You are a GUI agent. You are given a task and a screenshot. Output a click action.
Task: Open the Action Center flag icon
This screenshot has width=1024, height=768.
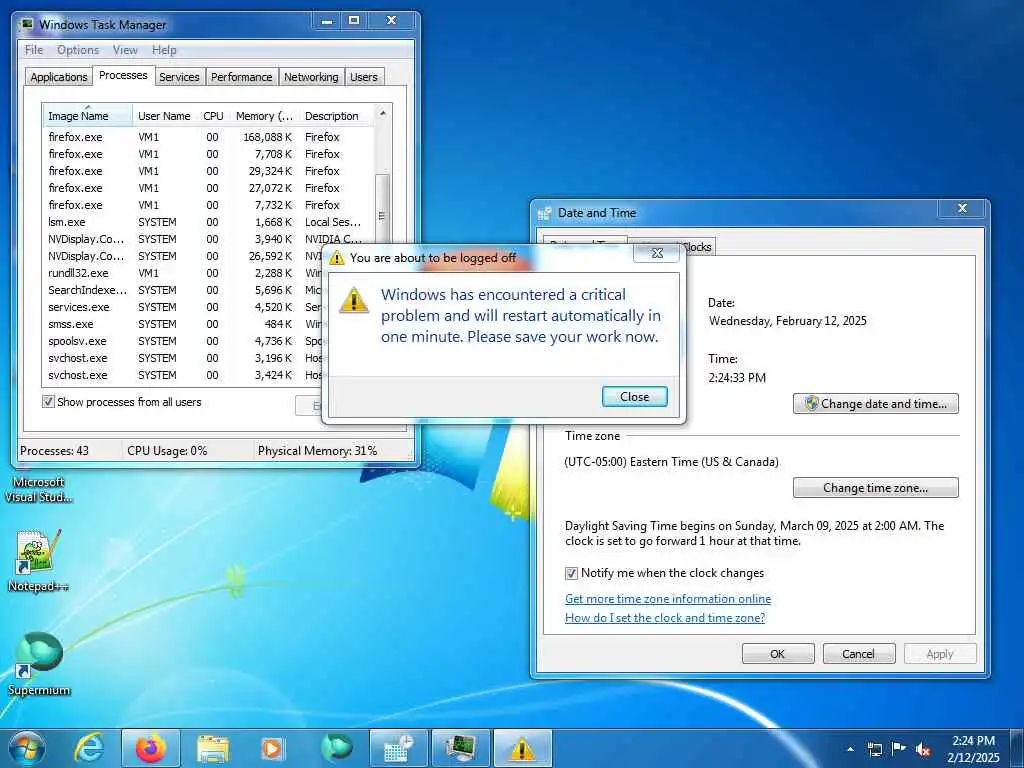tap(899, 749)
